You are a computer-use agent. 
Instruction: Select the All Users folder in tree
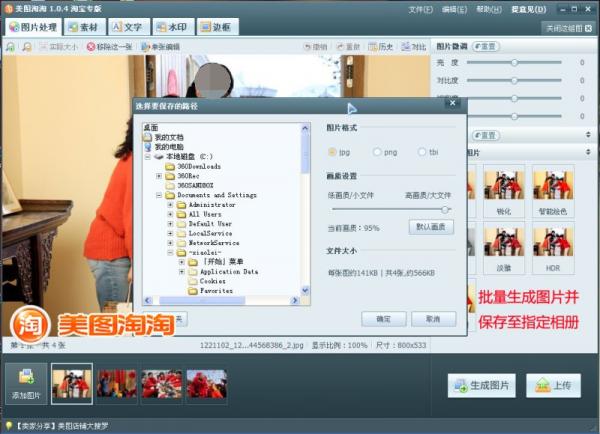(x=205, y=214)
